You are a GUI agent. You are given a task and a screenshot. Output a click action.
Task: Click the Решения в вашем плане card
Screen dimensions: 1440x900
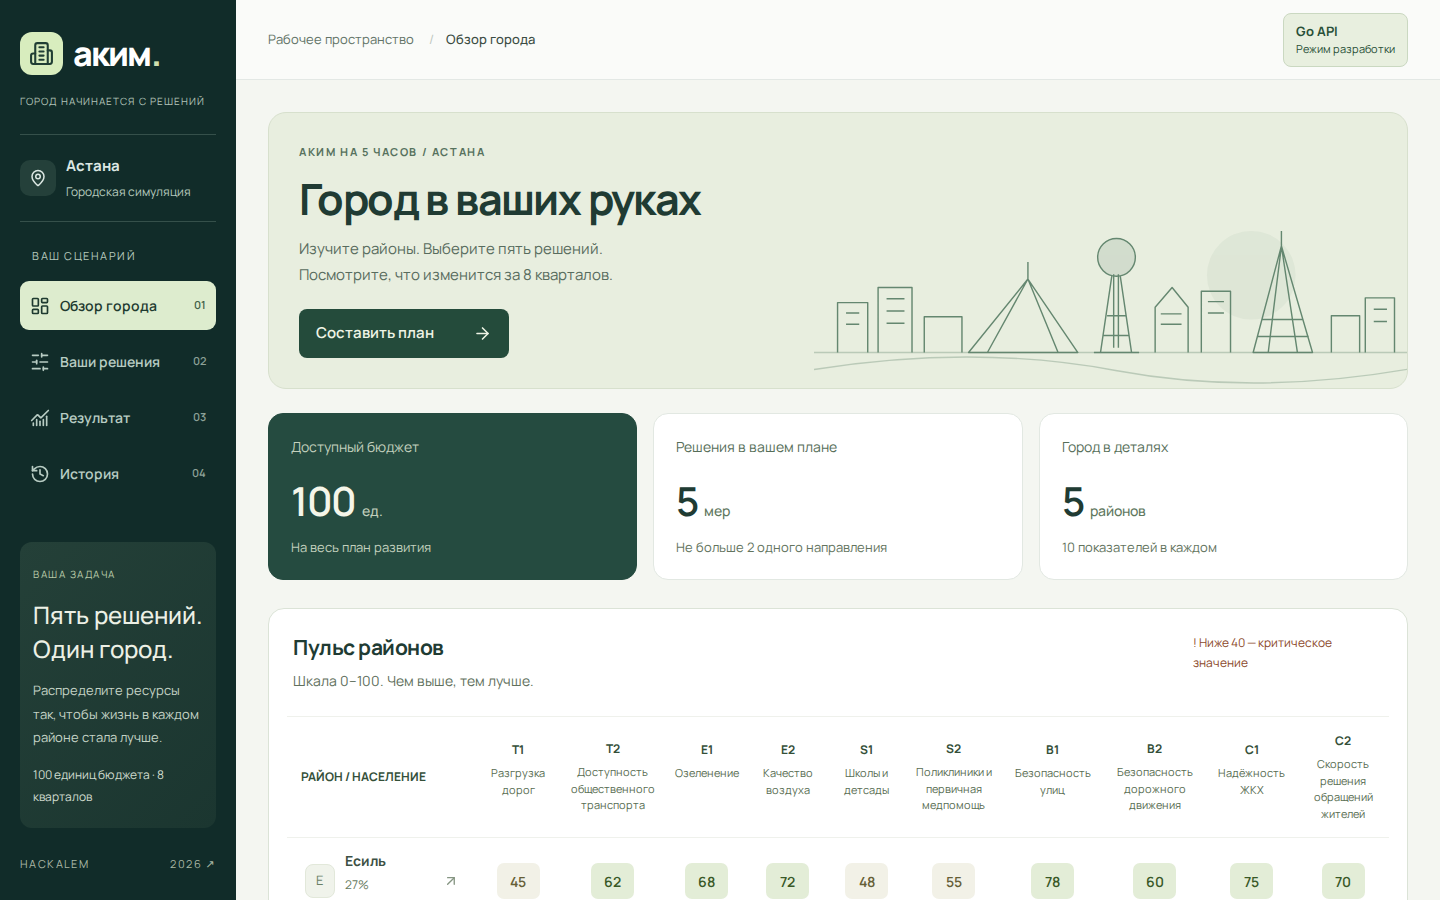838,496
